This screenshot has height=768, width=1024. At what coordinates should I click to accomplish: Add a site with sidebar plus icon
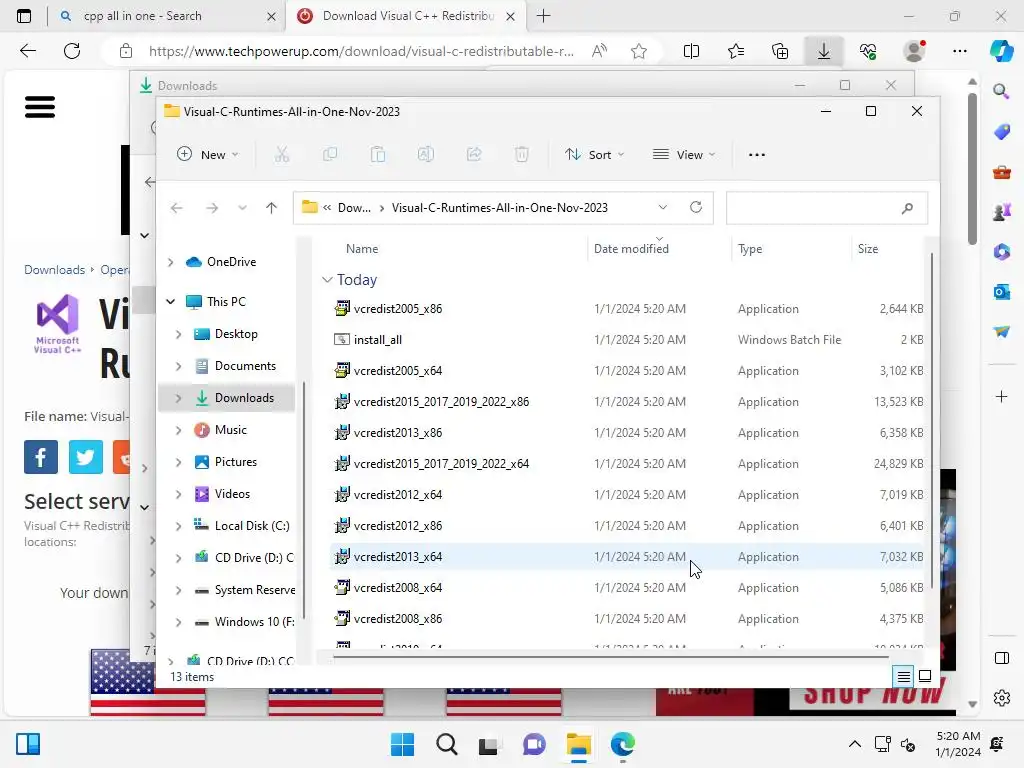[x=1001, y=396]
